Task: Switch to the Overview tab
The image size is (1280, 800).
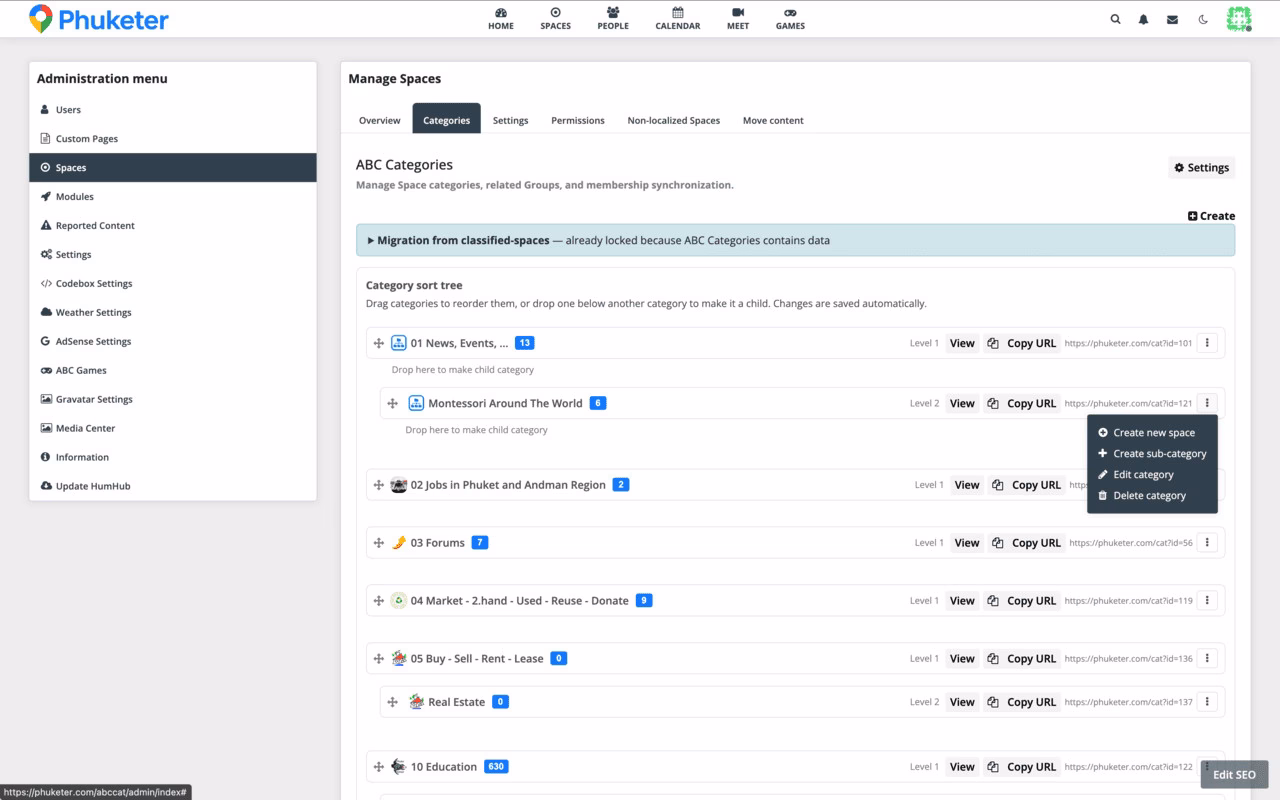Action: [380, 120]
